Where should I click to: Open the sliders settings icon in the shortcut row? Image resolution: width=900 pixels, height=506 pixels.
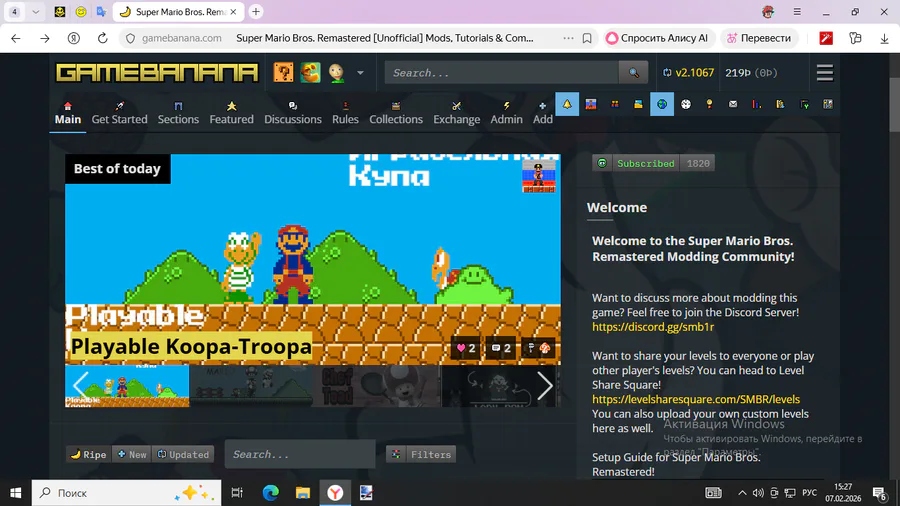pos(828,104)
